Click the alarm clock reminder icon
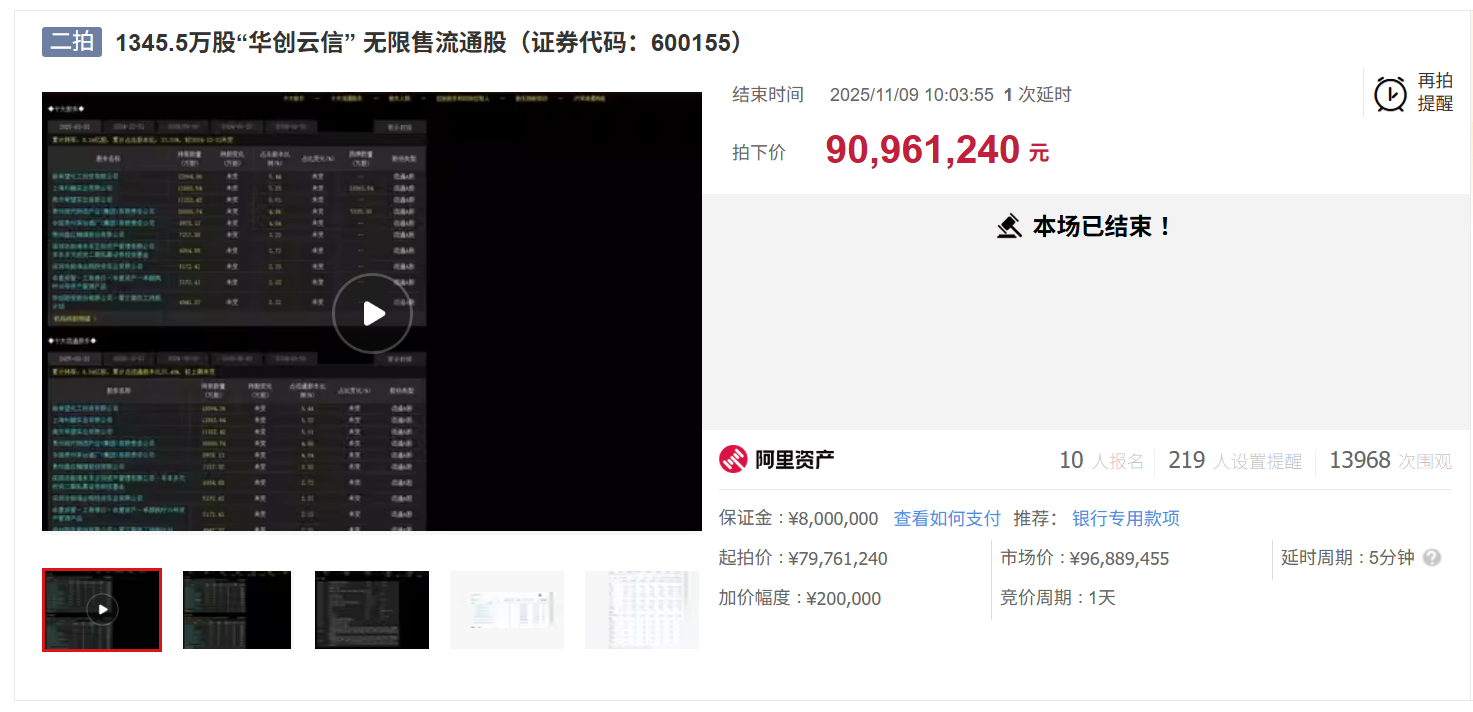This screenshot has width=1473, height=712. click(x=1390, y=94)
